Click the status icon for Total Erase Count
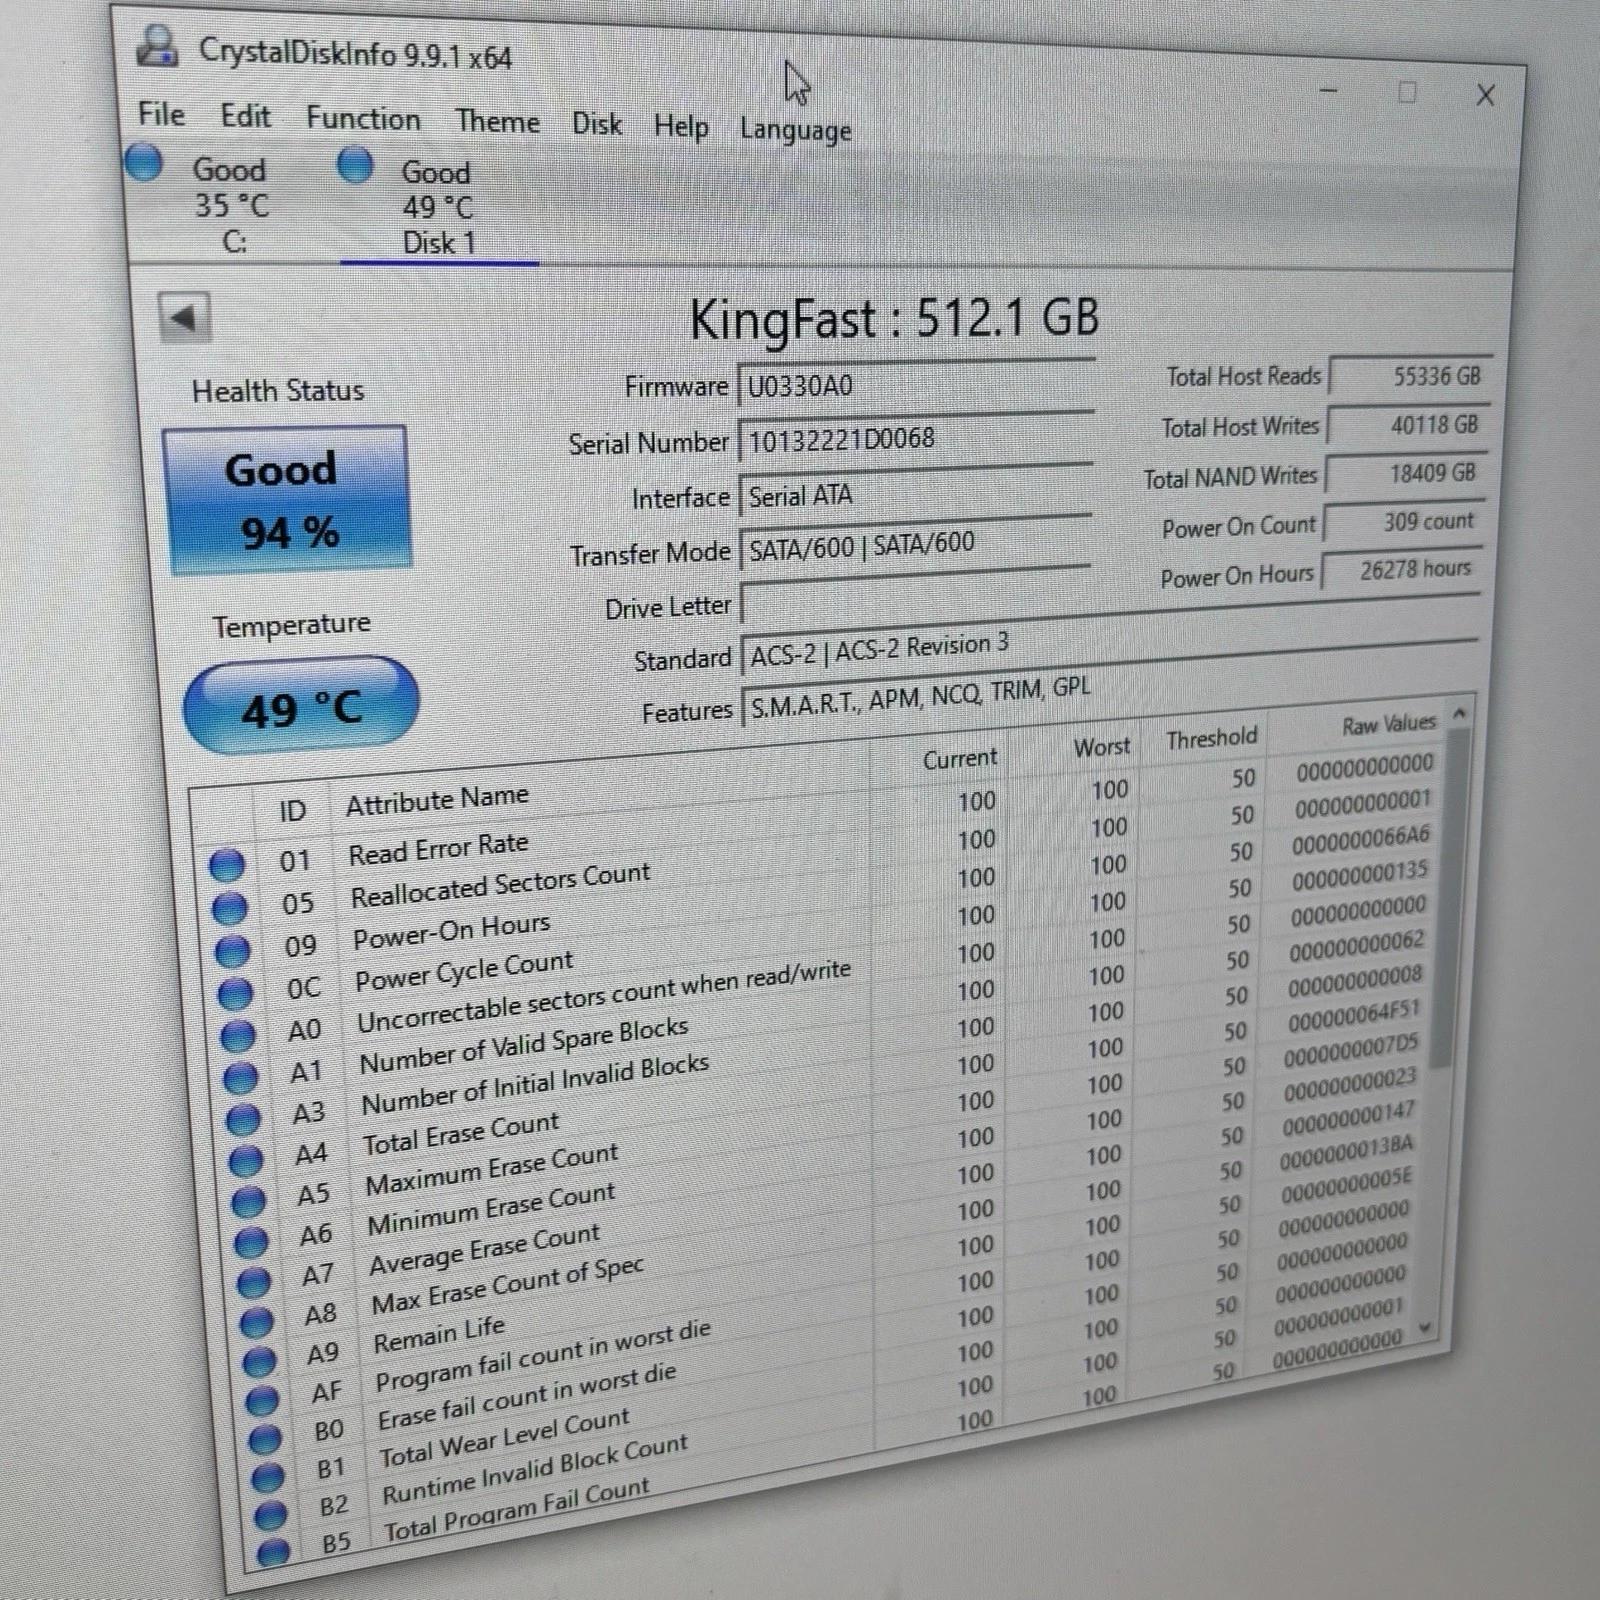This screenshot has width=1600, height=1600. [x=246, y=1160]
